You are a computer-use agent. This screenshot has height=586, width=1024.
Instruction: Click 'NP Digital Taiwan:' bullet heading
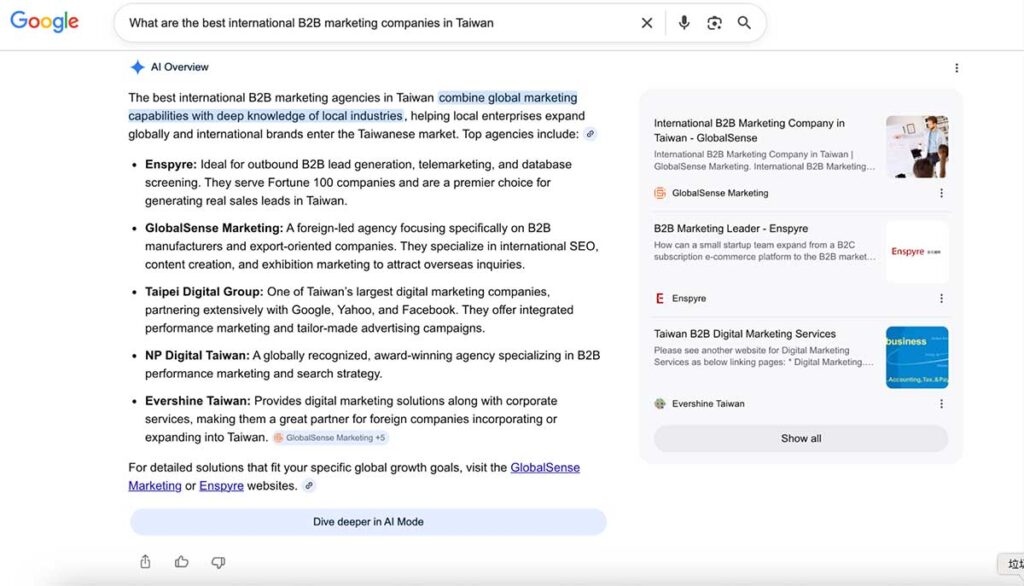pyautogui.click(x=197, y=355)
